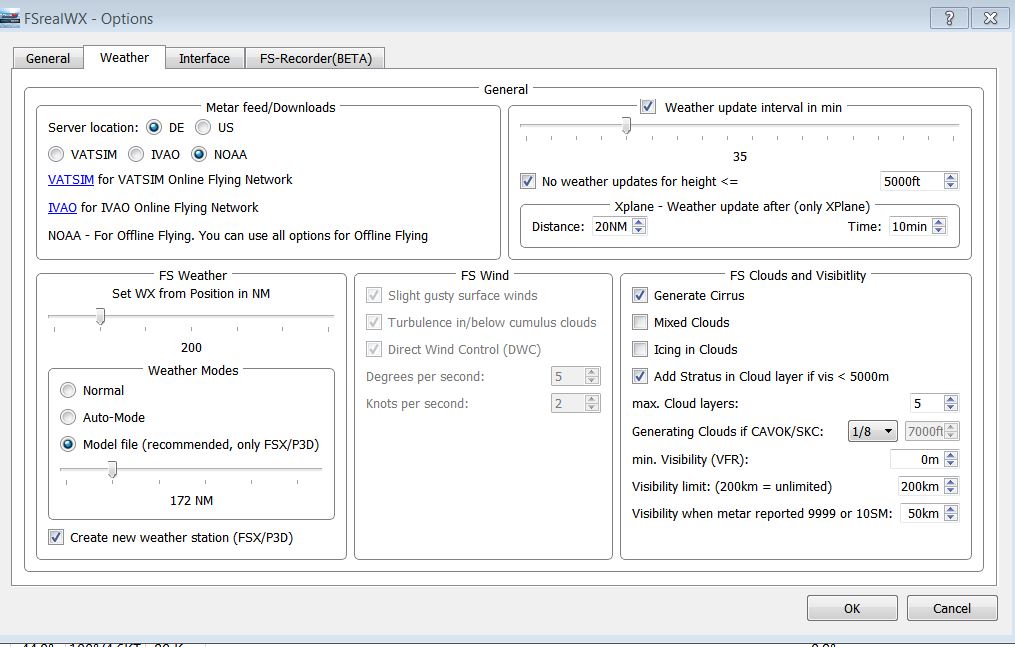Click the Visibility limit 200km spinner arrows

(950, 486)
